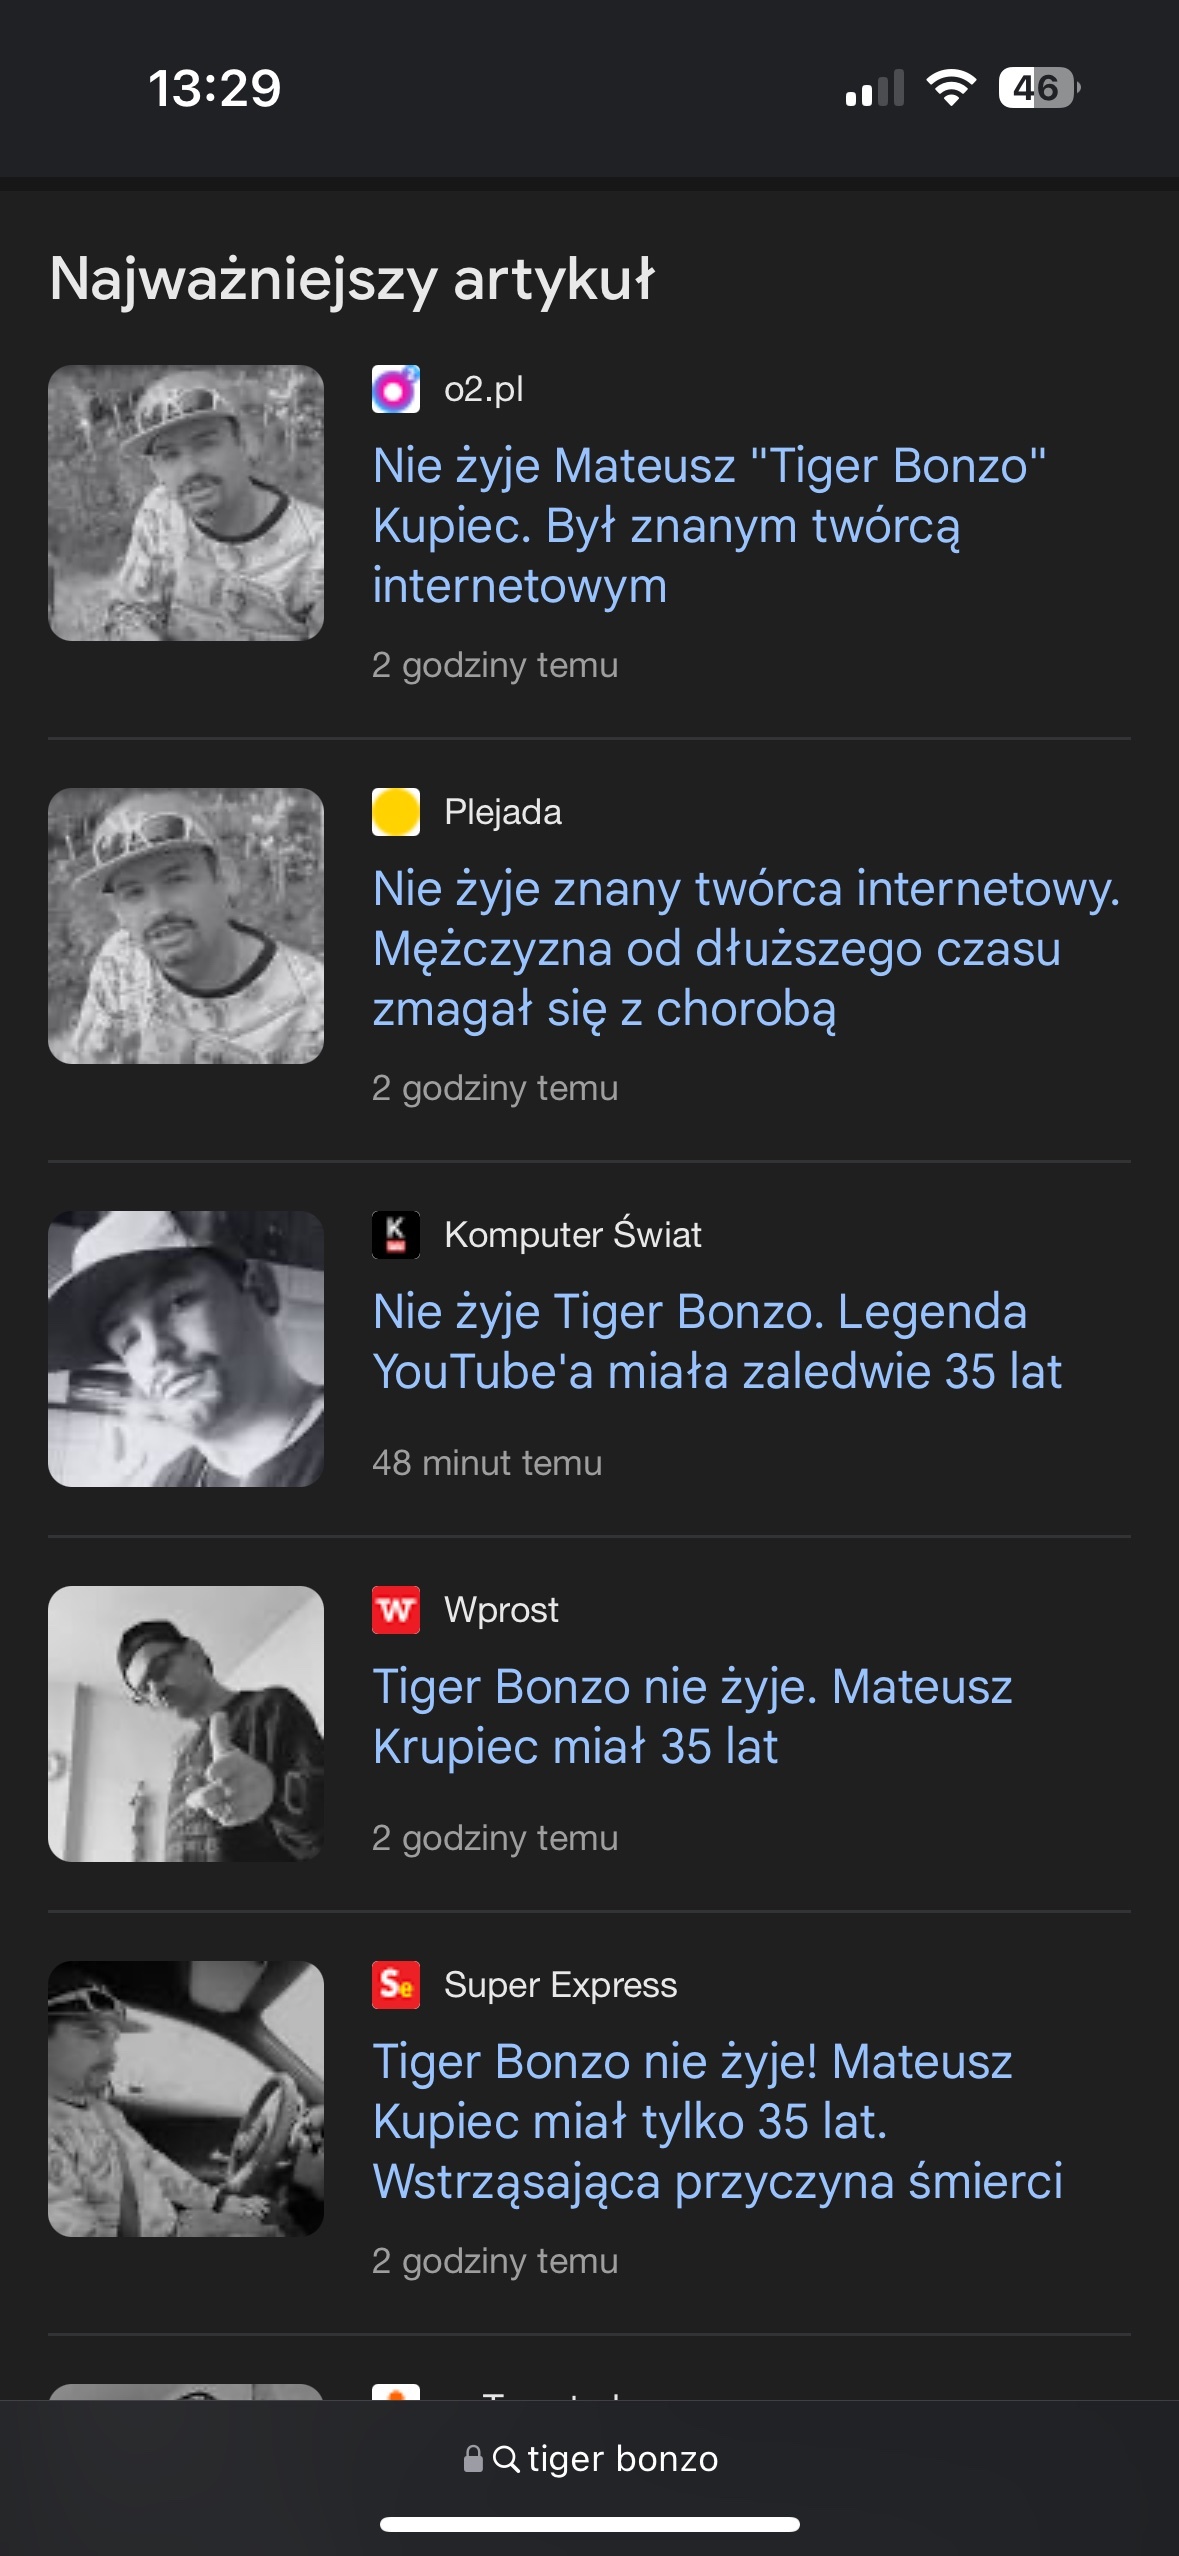Tap the o2.pl article thumbnail photo

pyautogui.click(x=186, y=503)
